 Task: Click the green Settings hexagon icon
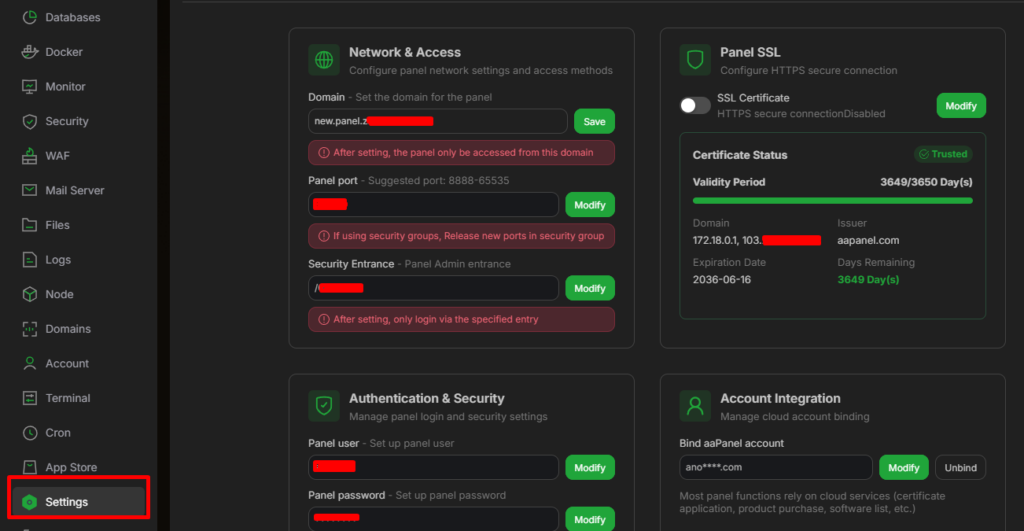click(29, 502)
